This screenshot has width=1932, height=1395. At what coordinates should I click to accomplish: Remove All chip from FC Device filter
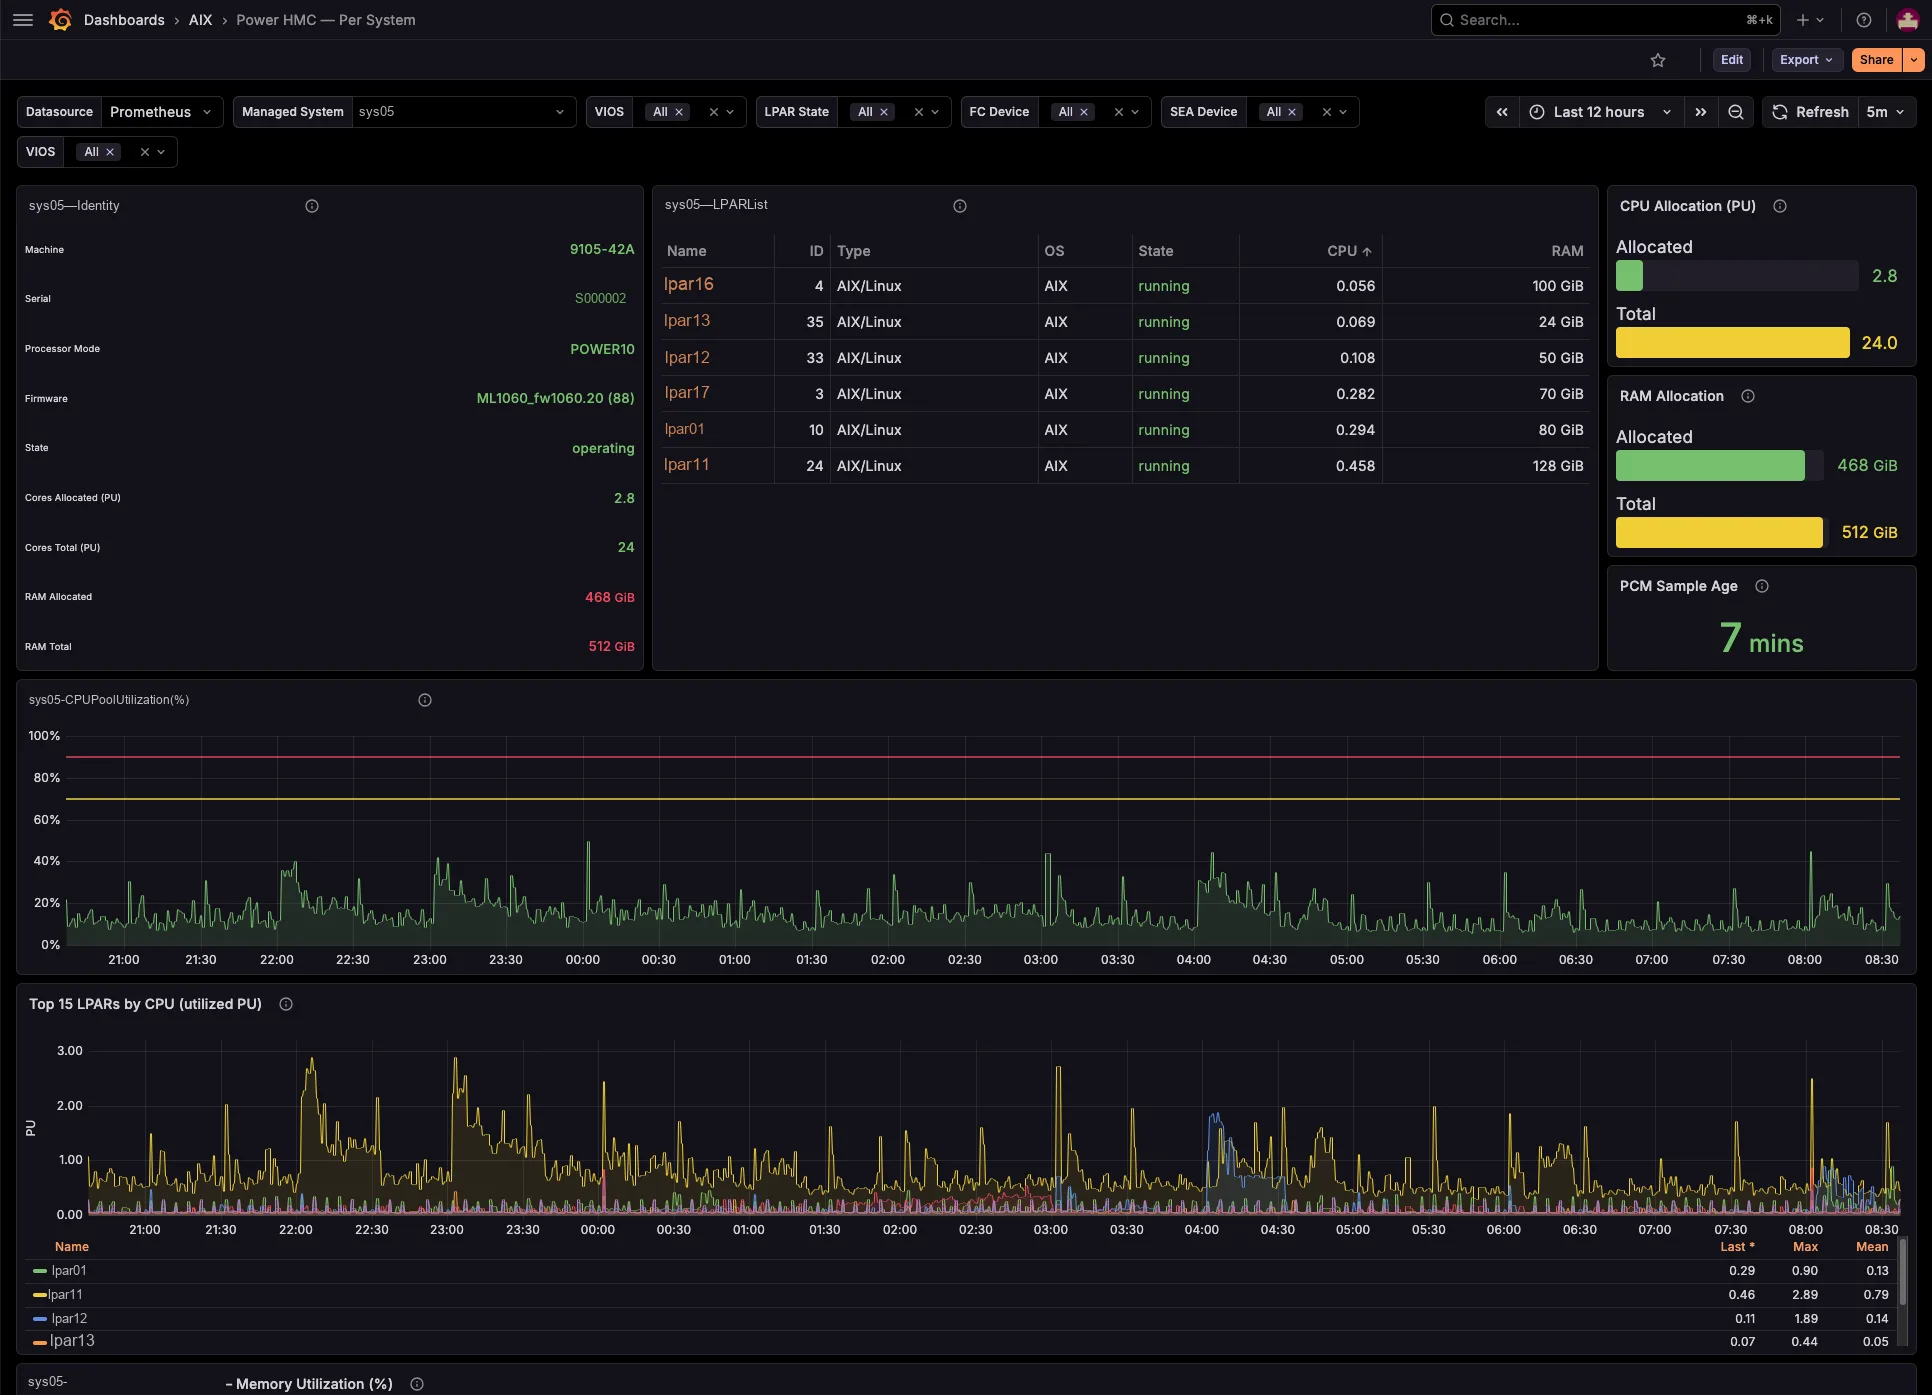[x=1084, y=112]
